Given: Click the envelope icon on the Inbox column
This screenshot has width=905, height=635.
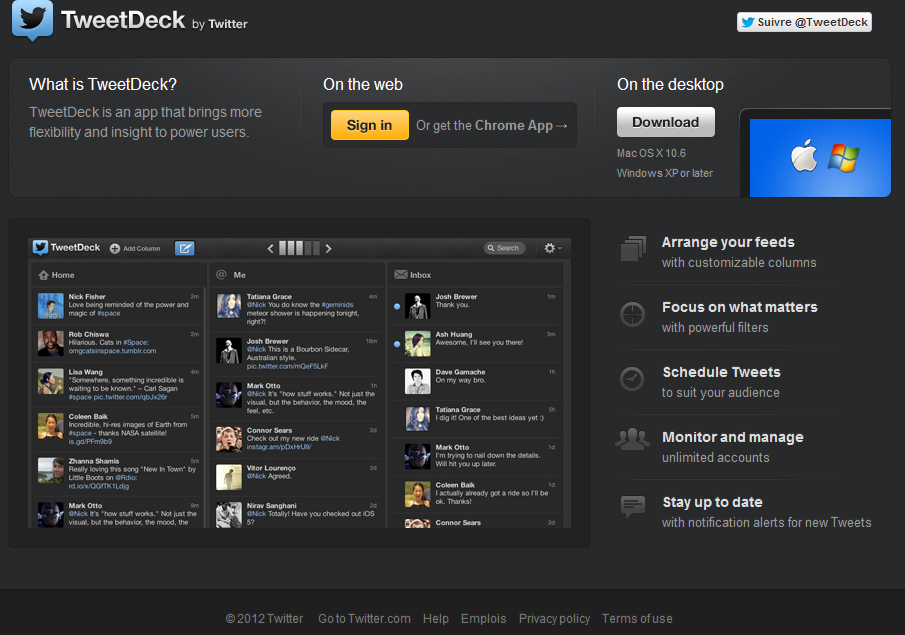Looking at the screenshot, I should [x=398, y=273].
